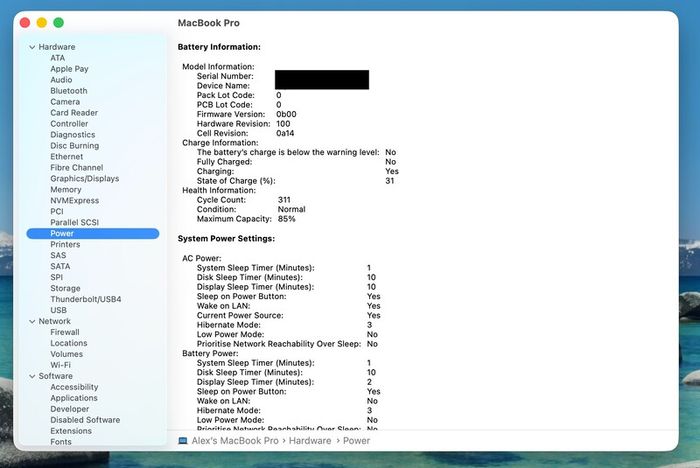Select Accessibility under Software
Viewport: 700px width, 468px height.
74,387
